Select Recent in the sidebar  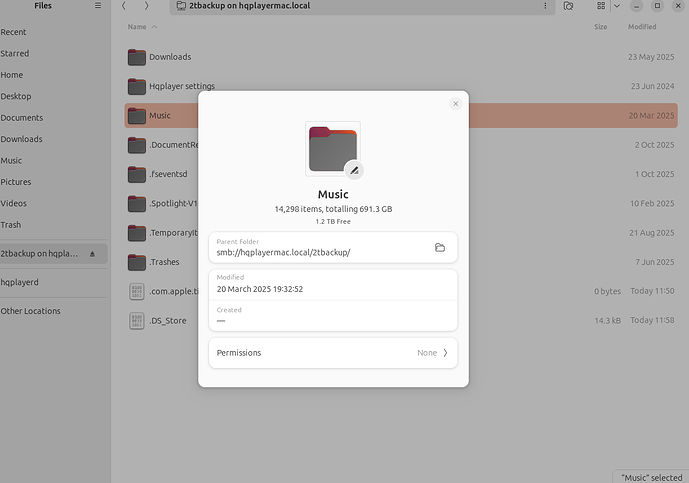(x=13, y=32)
